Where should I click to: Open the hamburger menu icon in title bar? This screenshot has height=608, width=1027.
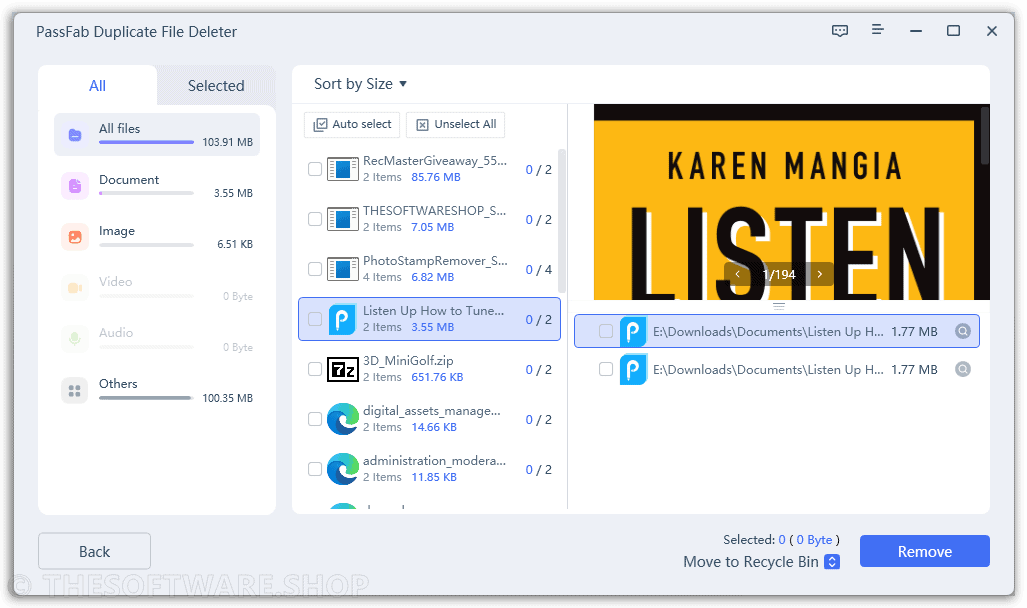pos(878,29)
